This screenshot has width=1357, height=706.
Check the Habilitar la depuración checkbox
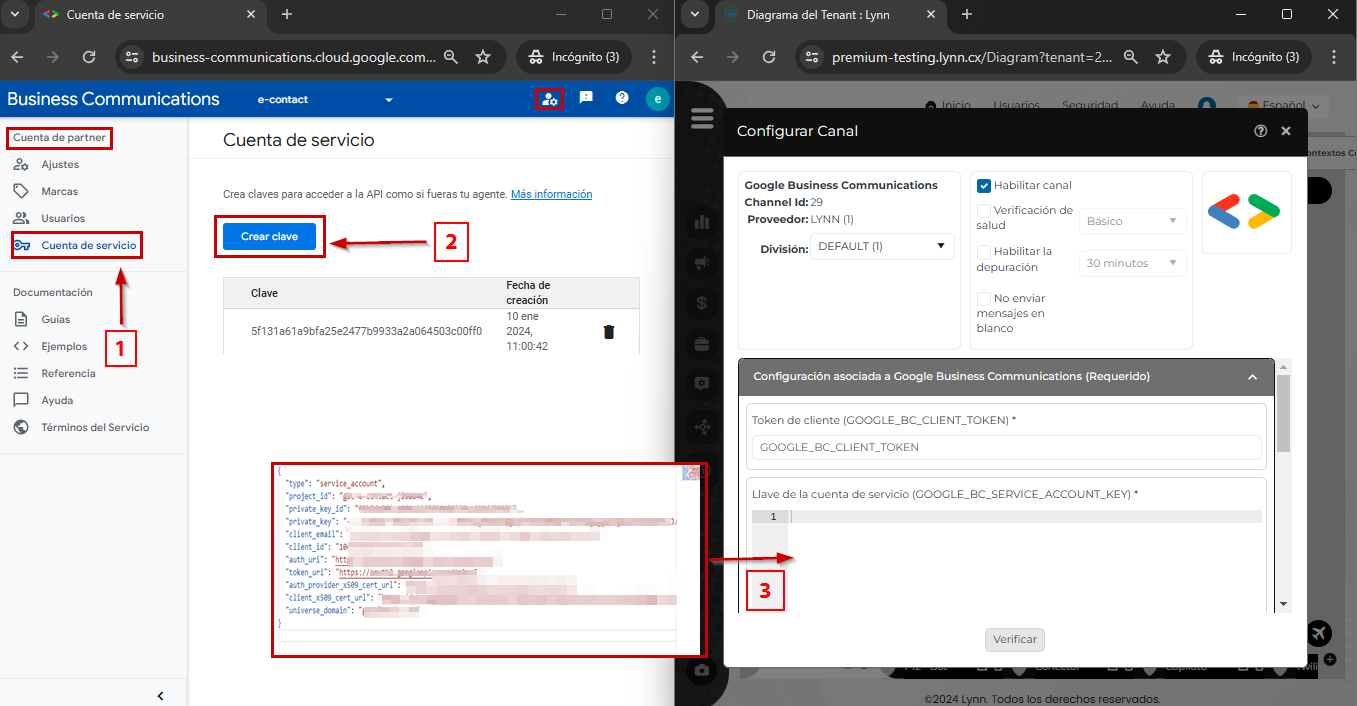(984, 252)
